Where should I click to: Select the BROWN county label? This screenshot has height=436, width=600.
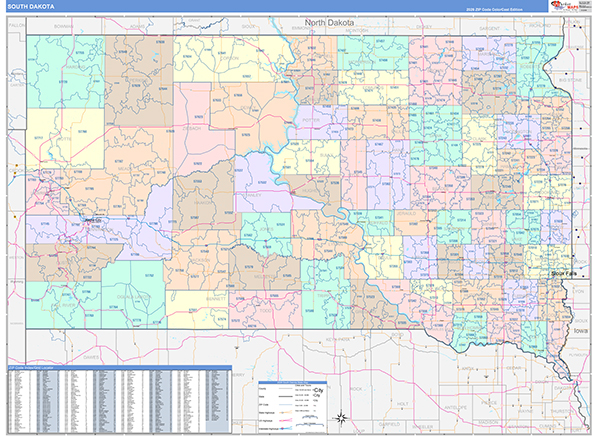pos(436,72)
